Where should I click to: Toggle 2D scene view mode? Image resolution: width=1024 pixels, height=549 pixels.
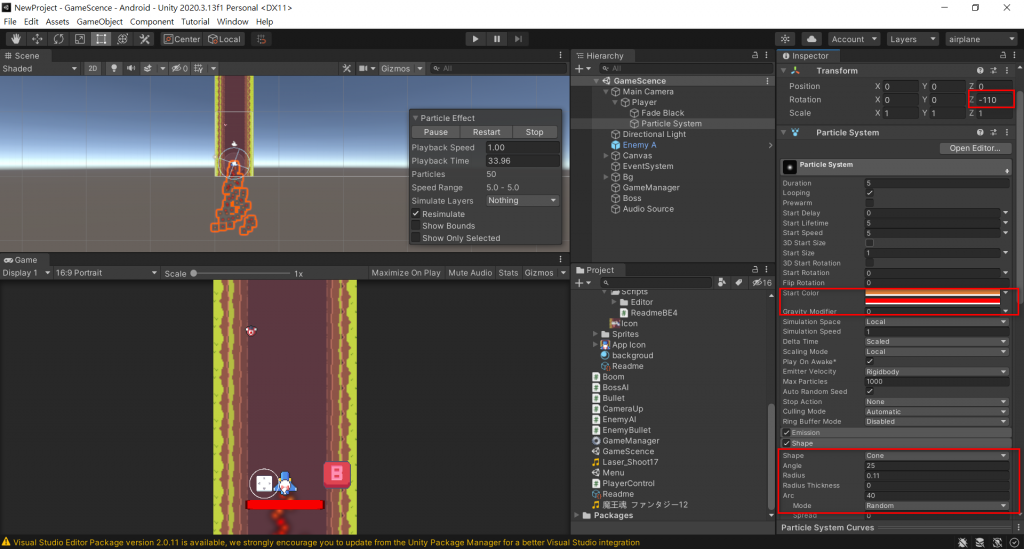tap(93, 69)
